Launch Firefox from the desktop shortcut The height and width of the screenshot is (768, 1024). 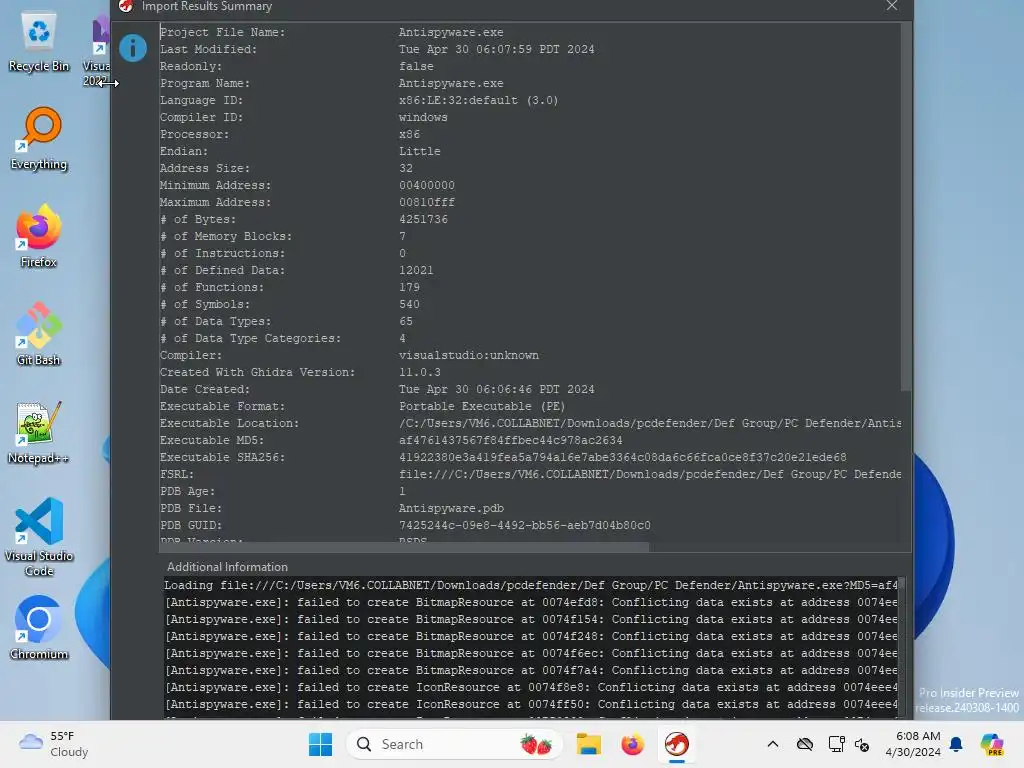tap(39, 236)
